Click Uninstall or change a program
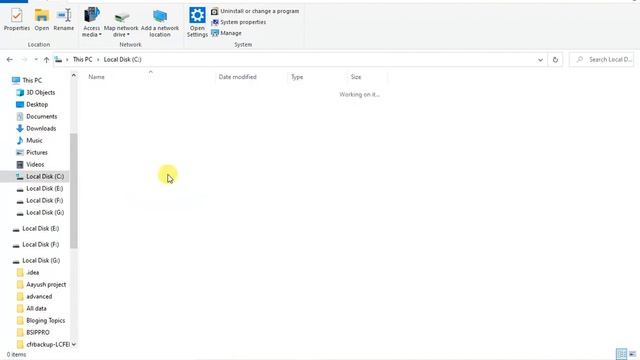 pos(255,11)
